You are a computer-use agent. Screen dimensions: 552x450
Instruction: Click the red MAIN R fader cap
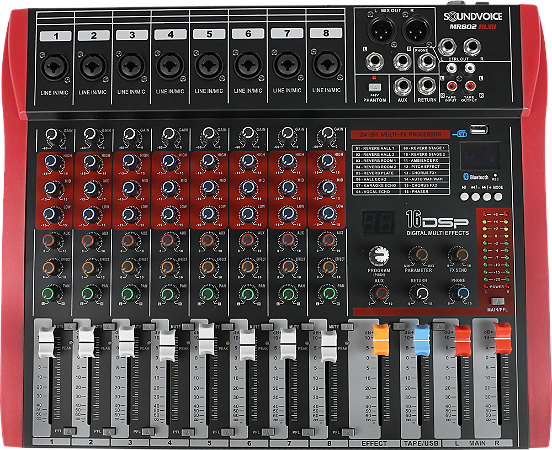503,339
